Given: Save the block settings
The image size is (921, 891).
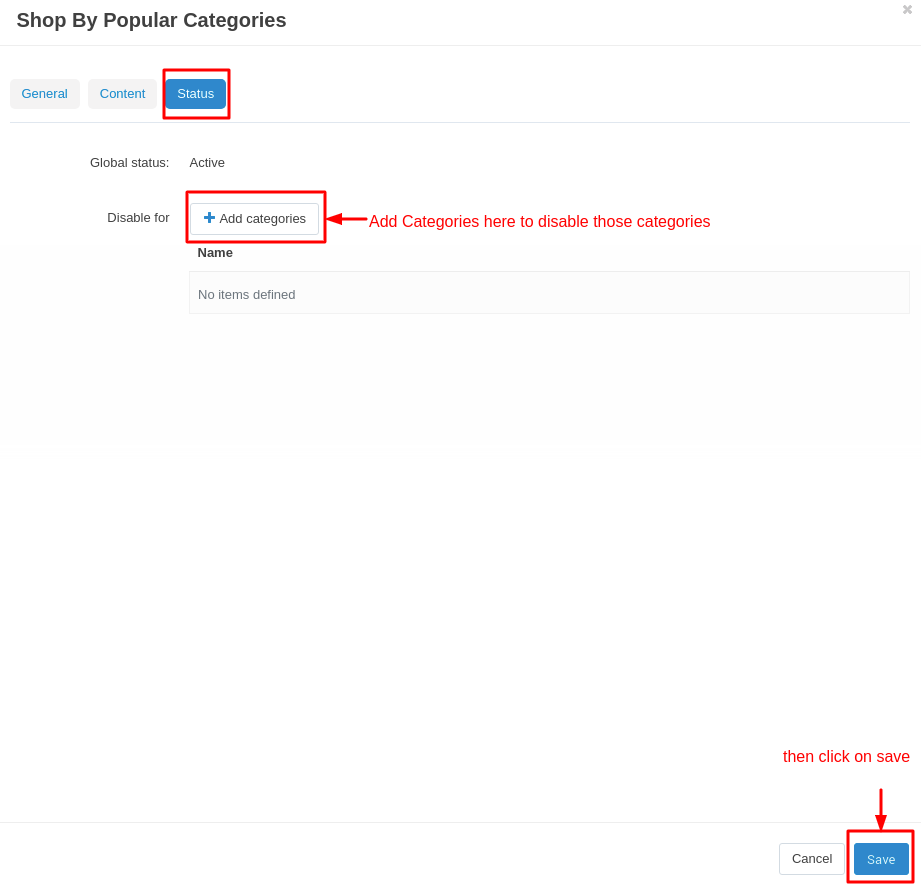Looking at the screenshot, I should (881, 859).
